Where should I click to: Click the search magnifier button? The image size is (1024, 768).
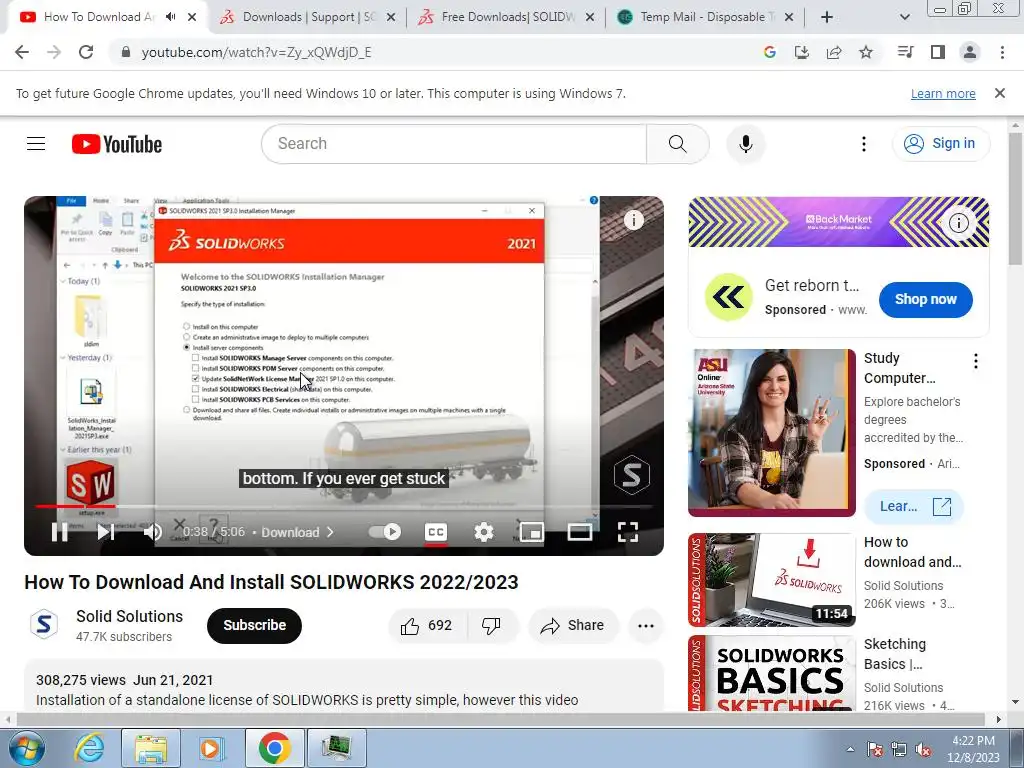coord(677,144)
